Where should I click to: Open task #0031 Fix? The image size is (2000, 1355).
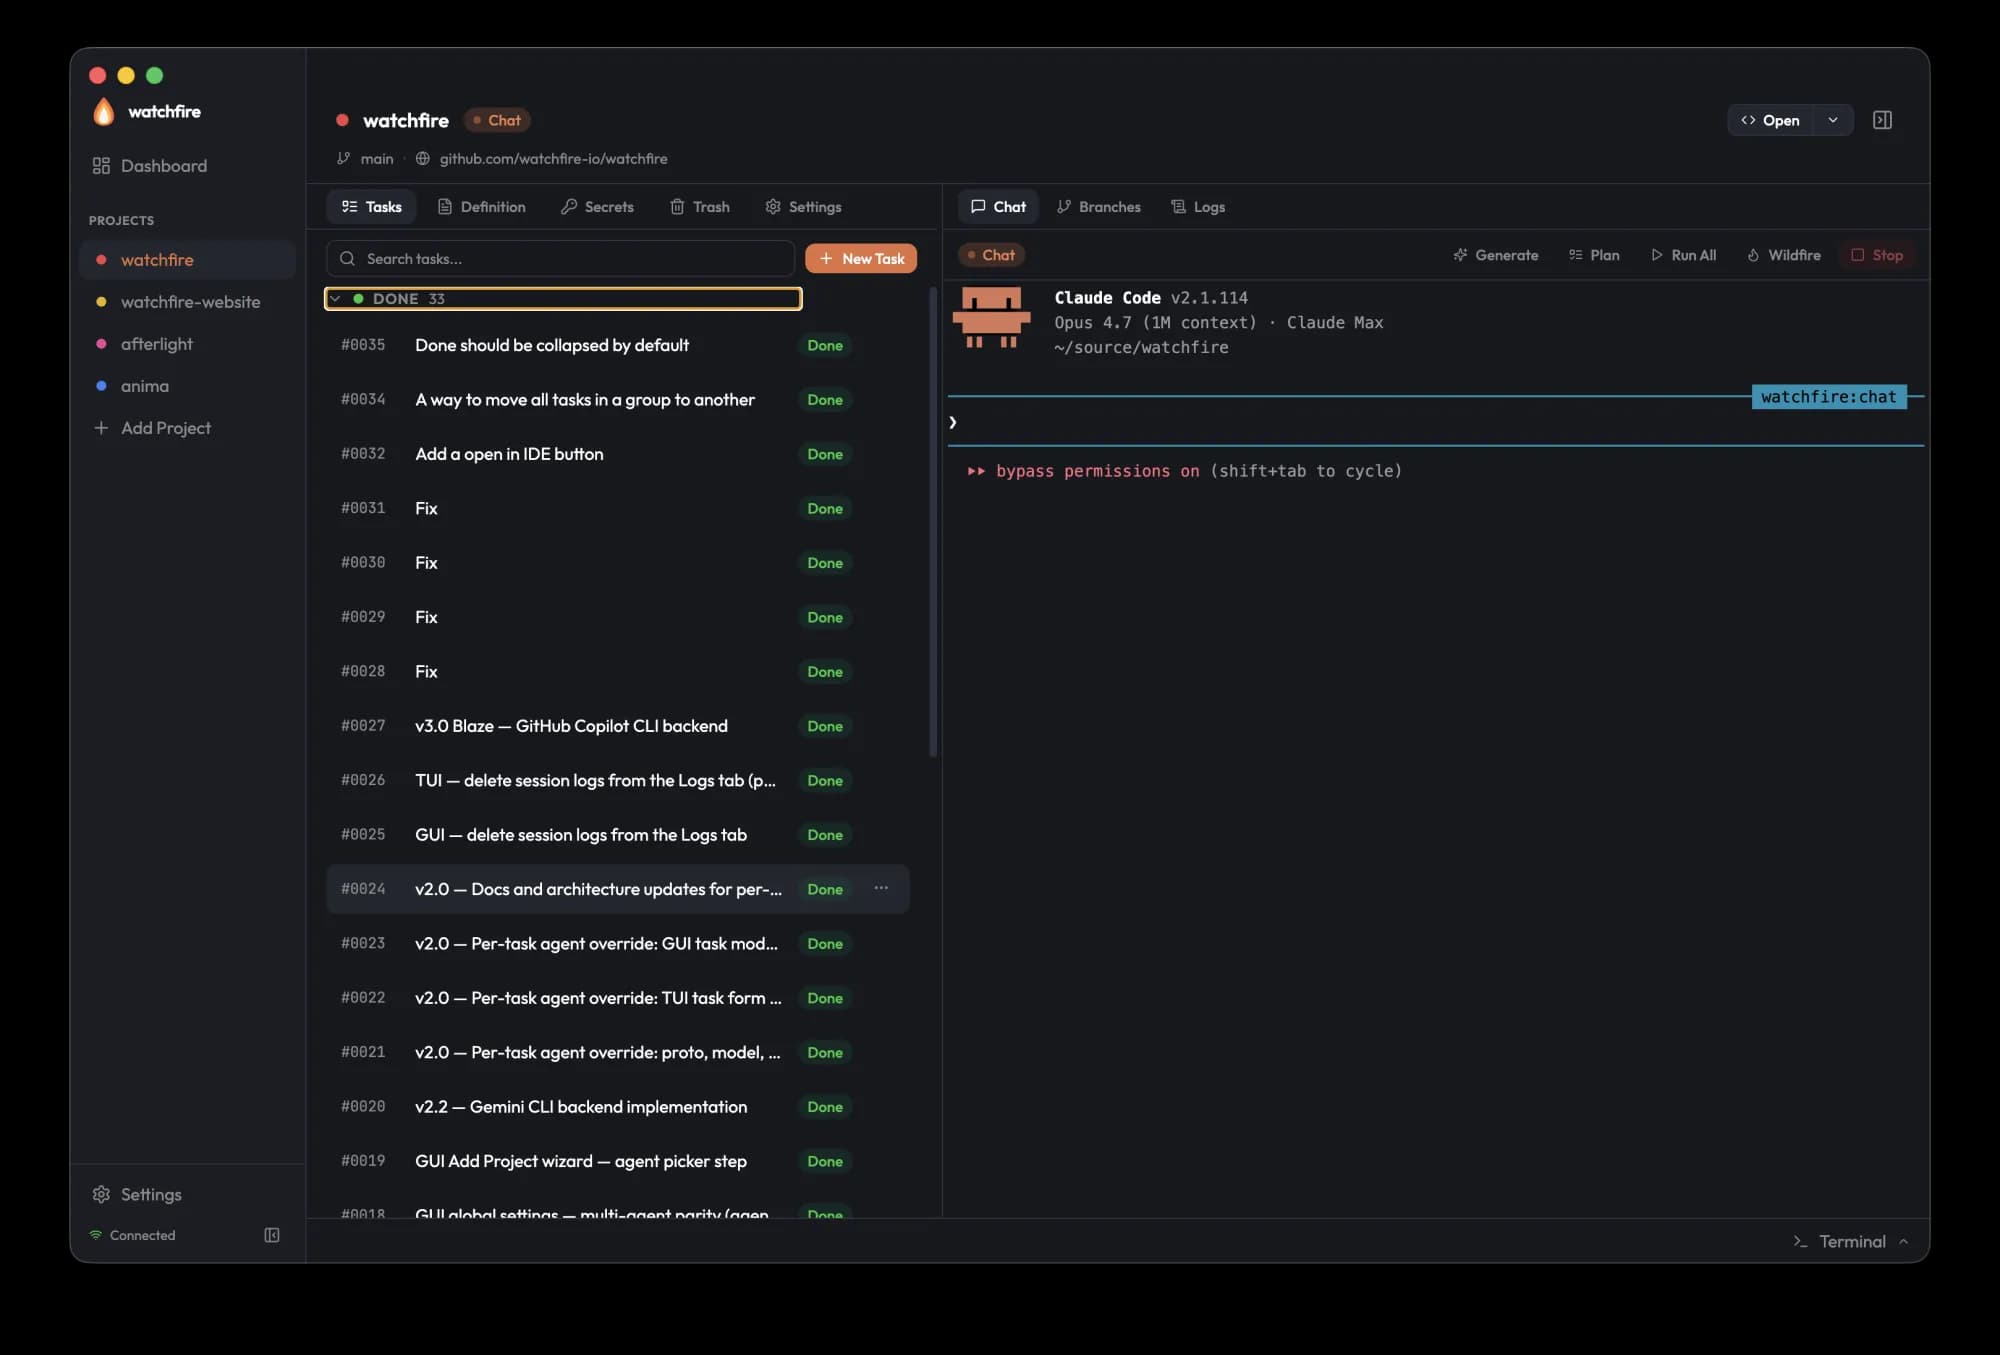pyautogui.click(x=618, y=509)
